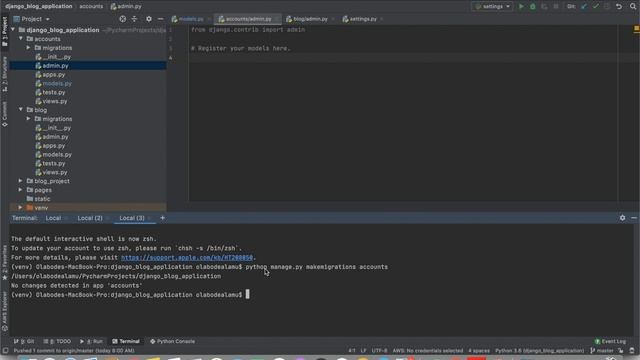Screen dimensions: 640x360
Task: Click Select Opened File target icon in Project panel
Action: (122, 19)
